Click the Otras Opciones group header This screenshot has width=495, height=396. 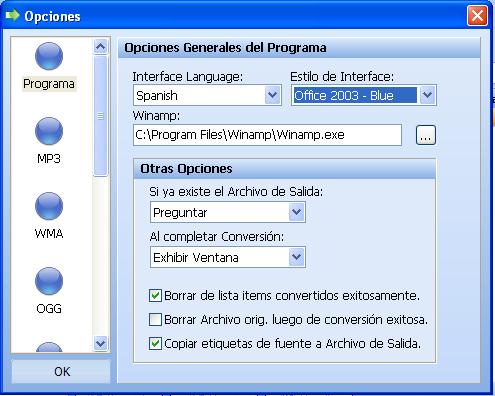pyautogui.click(x=284, y=169)
